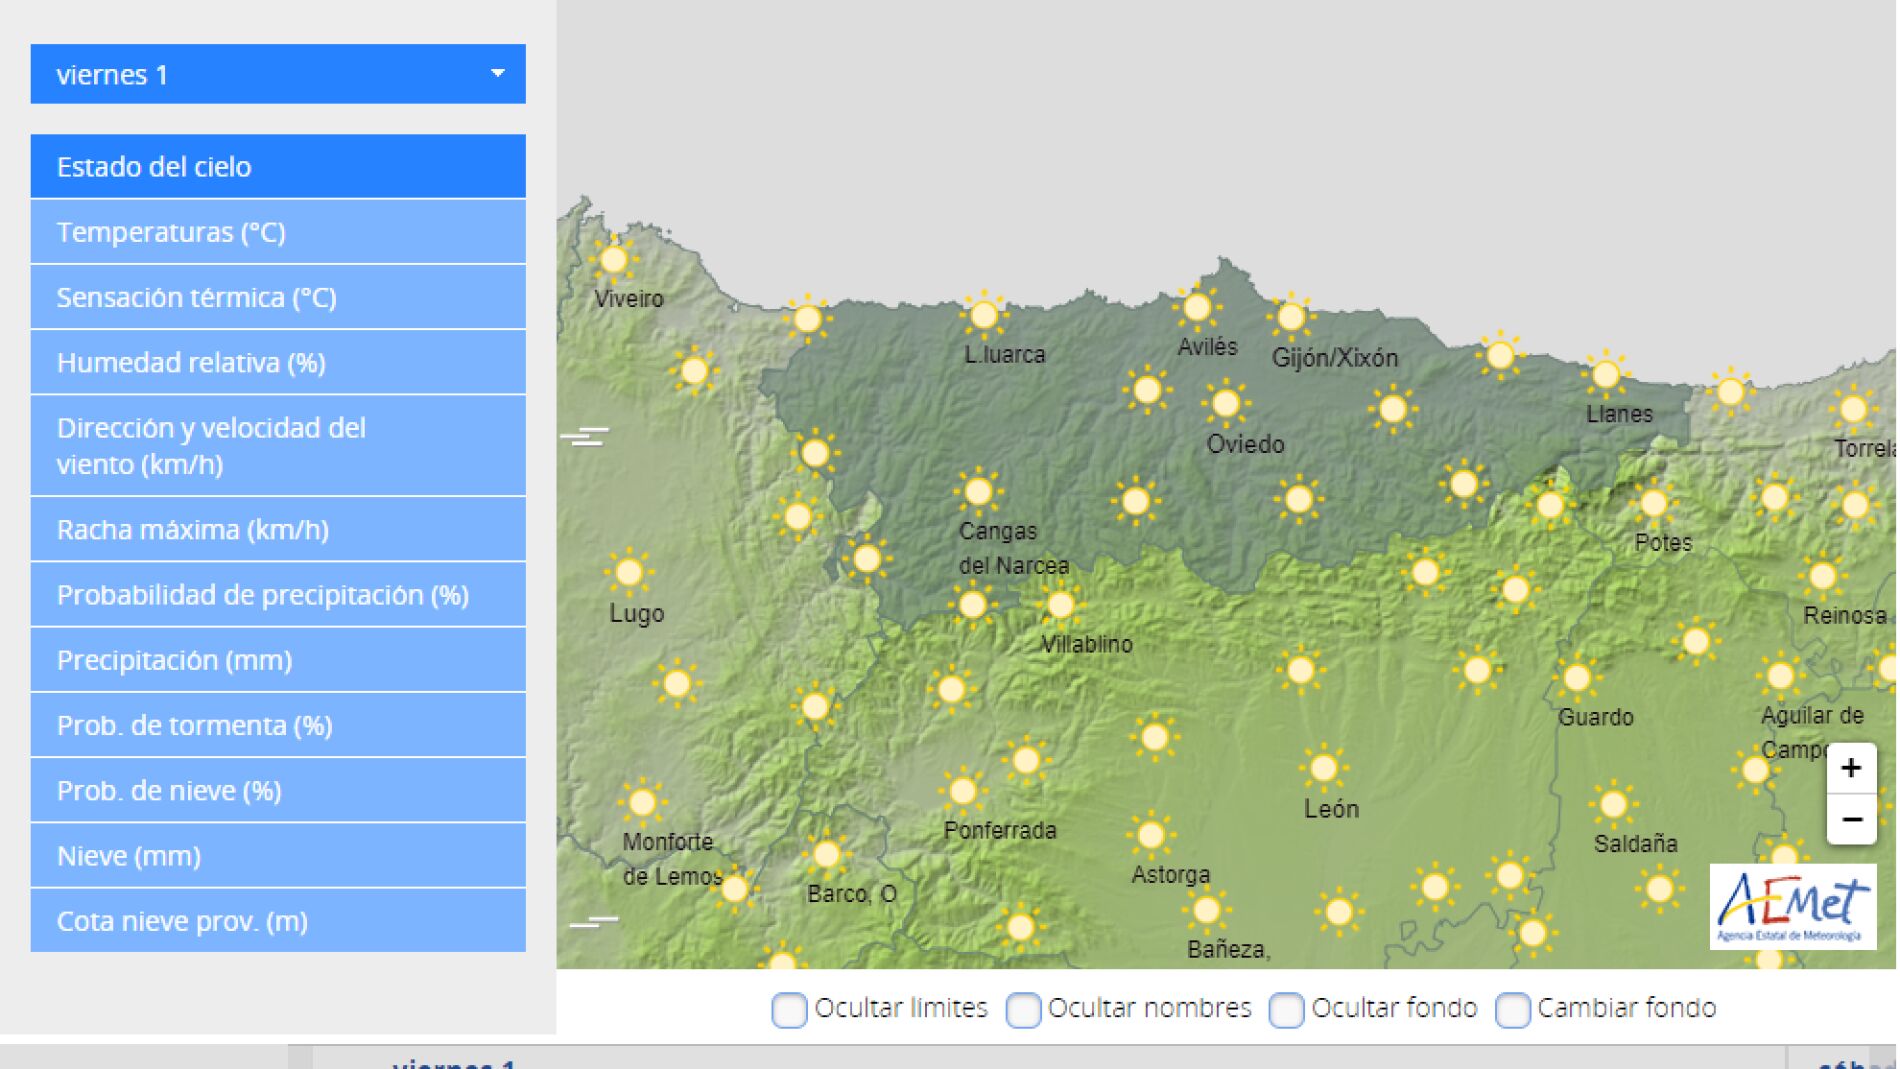Click the sun icon above León

tap(1323, 768)
